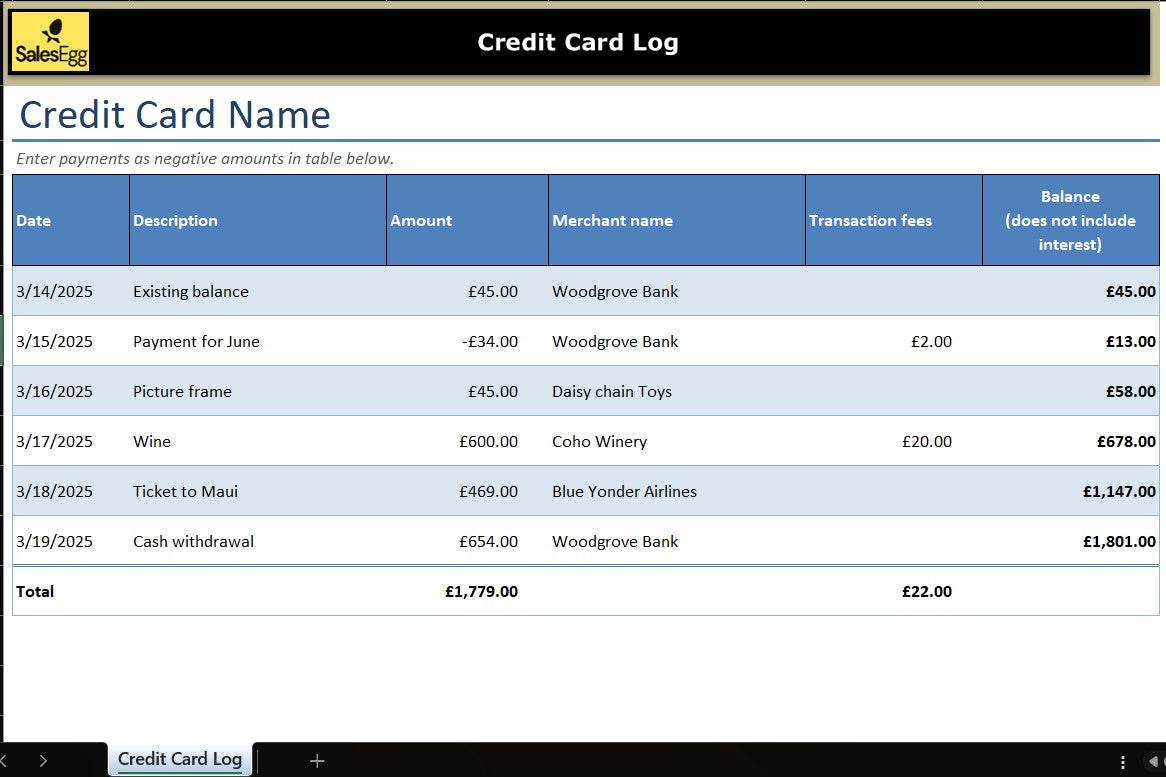Click the Transaction fees column header
The image size is (1166, 777).
(x=893, y=221)
